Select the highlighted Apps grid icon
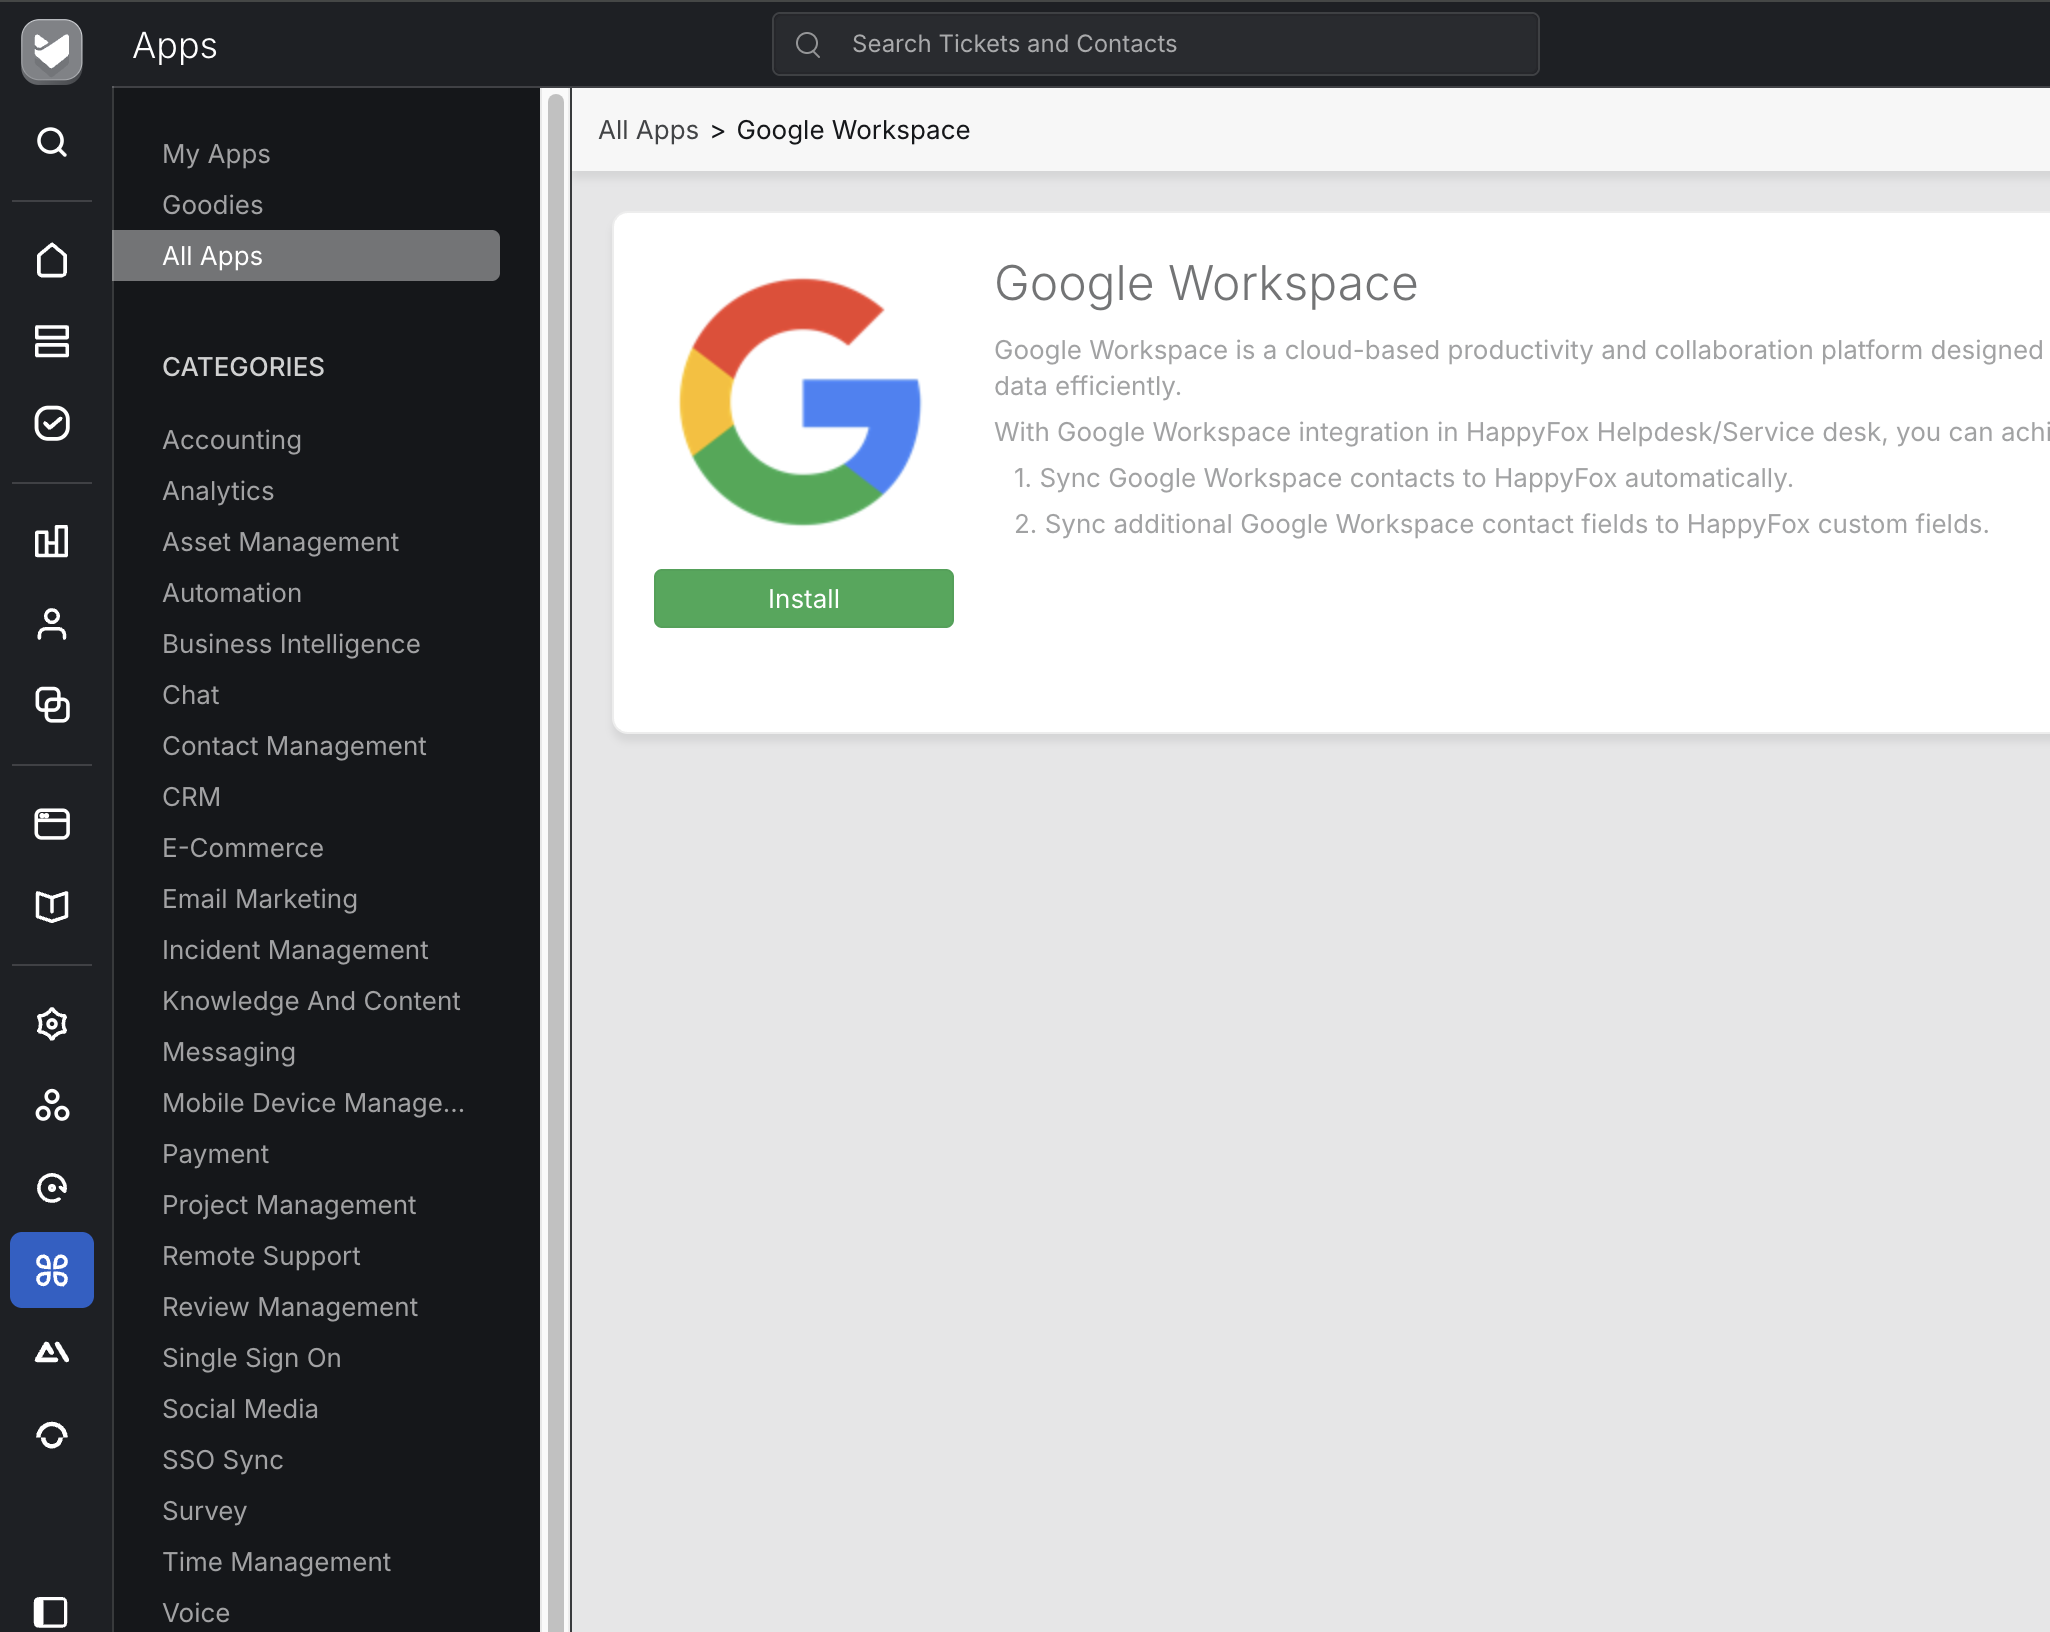The image size is (2050, 1632). 52,1270
